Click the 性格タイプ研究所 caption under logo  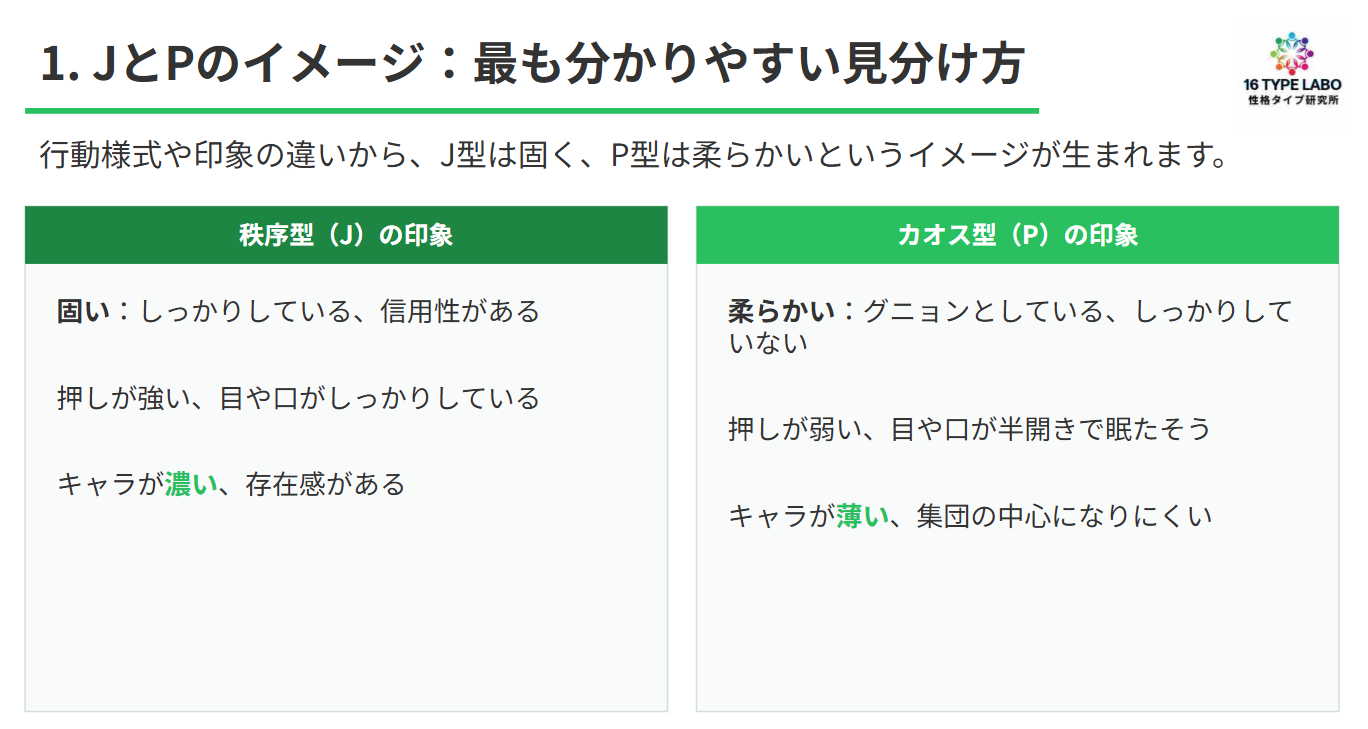[1292, 101]
